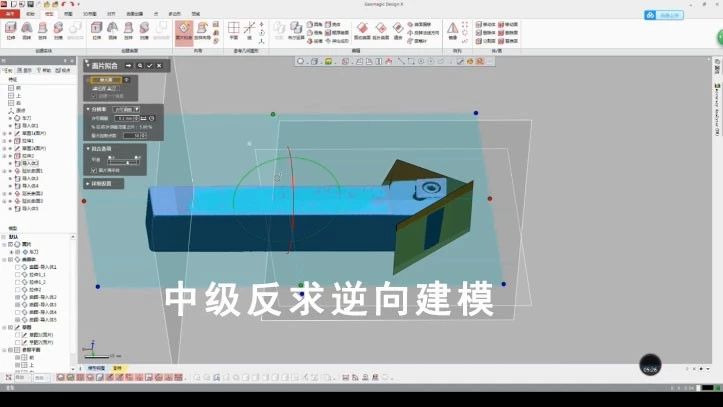This screenshot has height=407, width=723.
Task: Adjust the smoothness (平滑) slider
Action: point(123,159)
